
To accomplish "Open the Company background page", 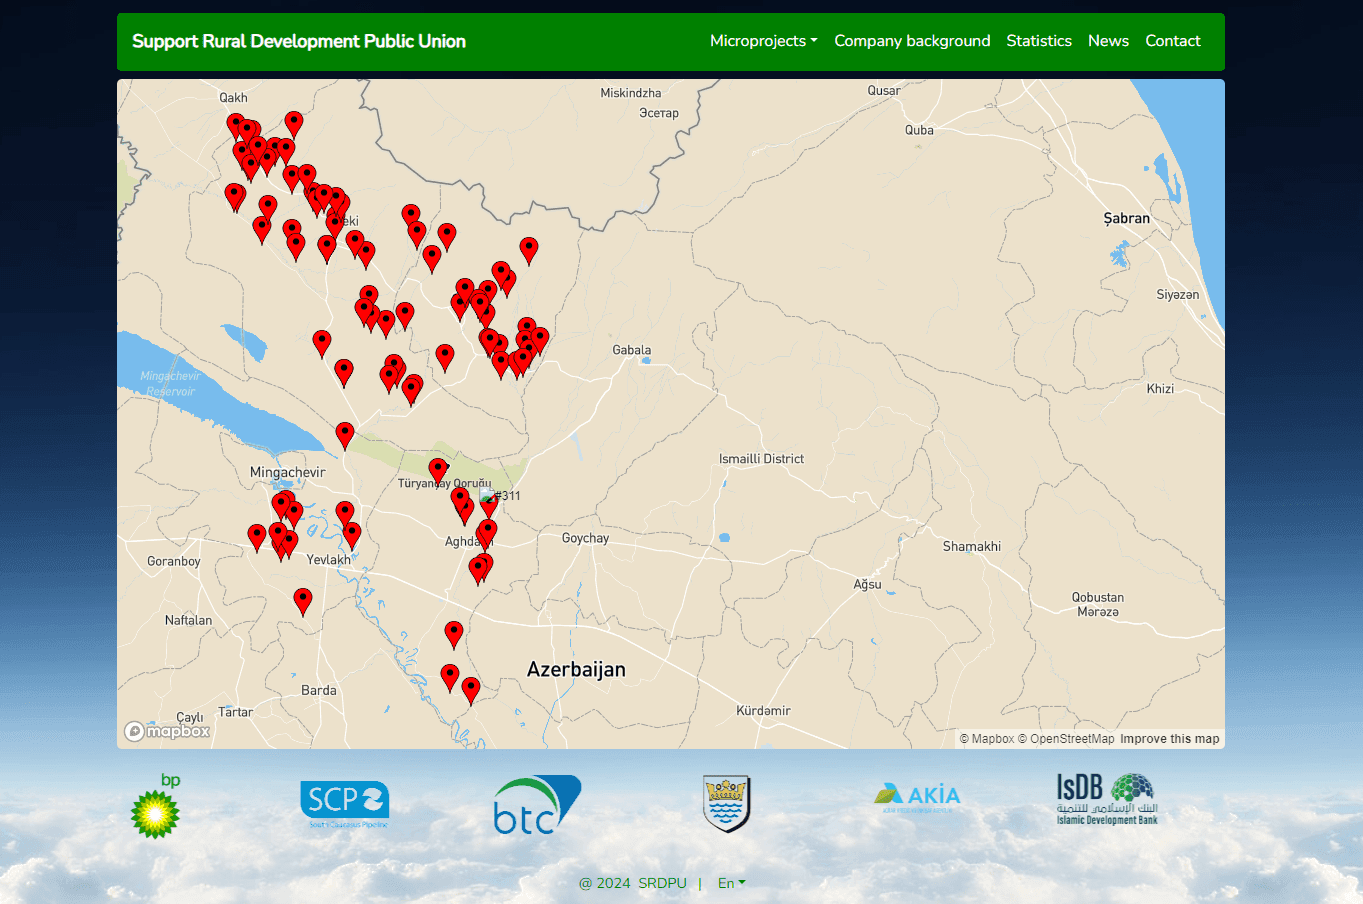I will 912,41.
